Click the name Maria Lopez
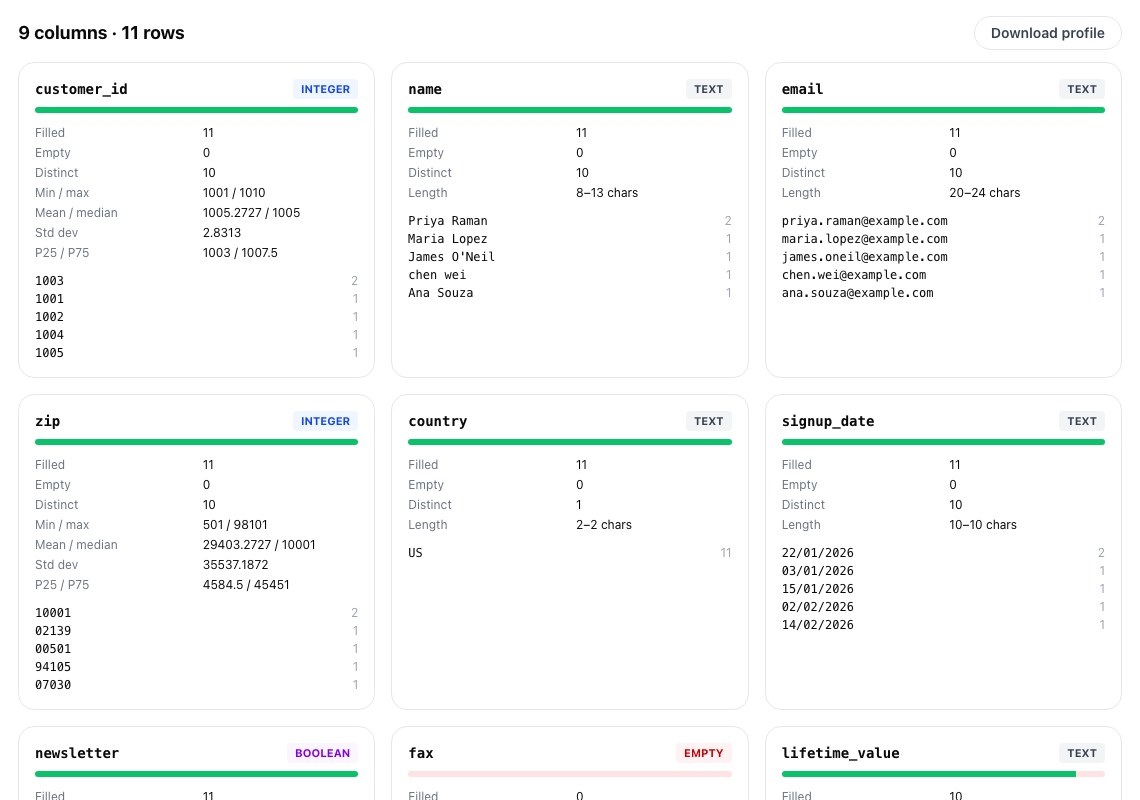The width and height of the screenshot is (1140, 800). point(448,239)
